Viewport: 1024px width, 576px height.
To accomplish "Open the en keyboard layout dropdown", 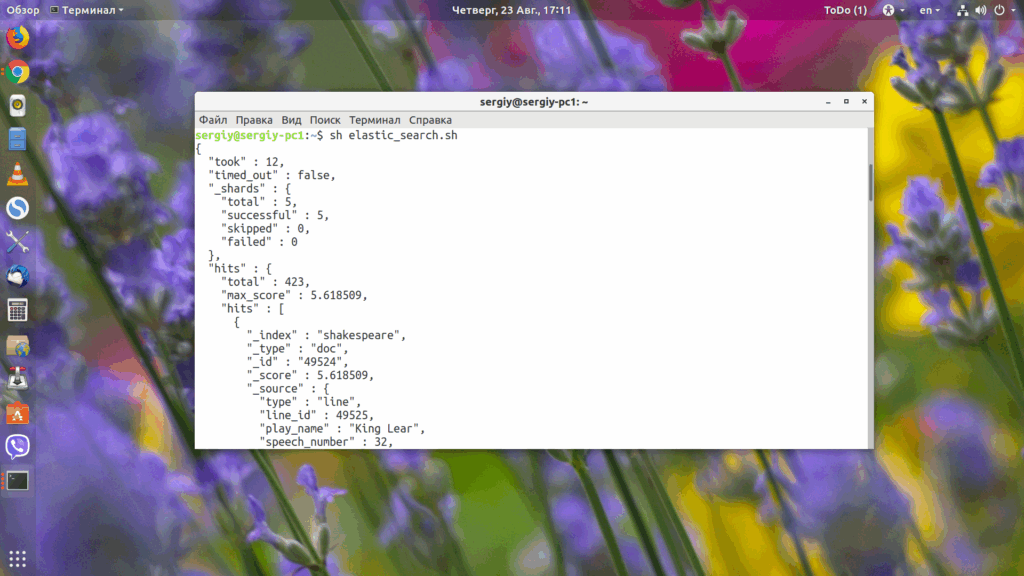I will (929, 10).
